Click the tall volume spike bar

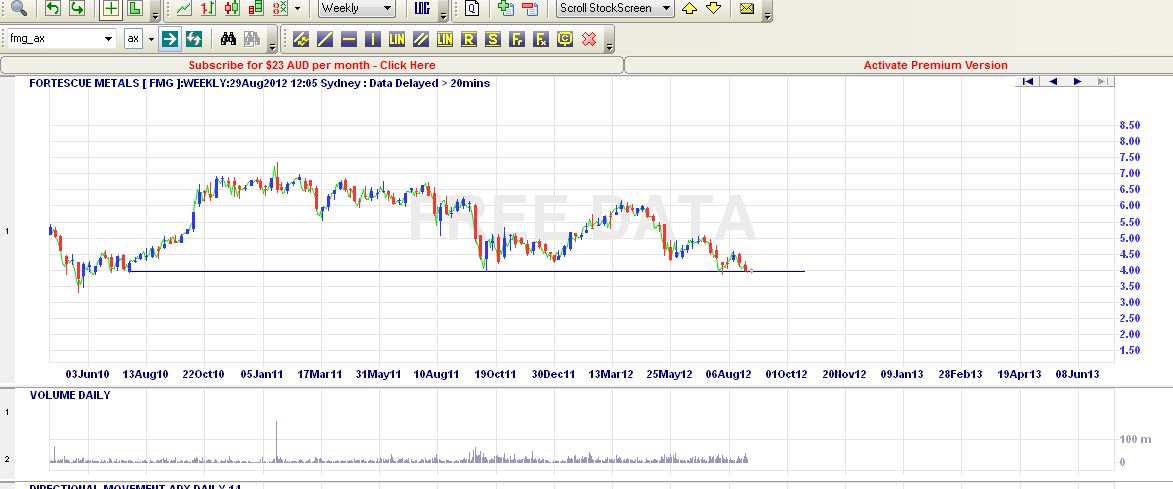tap(276, 442)
